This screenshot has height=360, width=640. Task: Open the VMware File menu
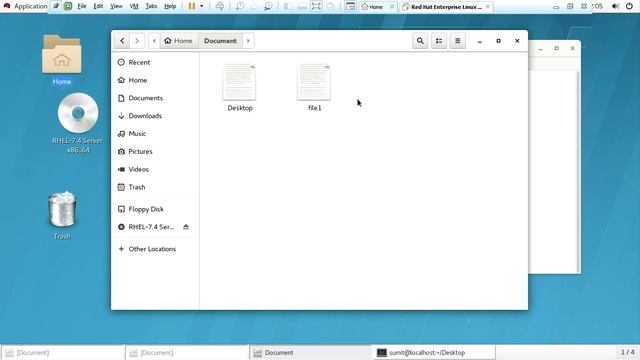82,6
